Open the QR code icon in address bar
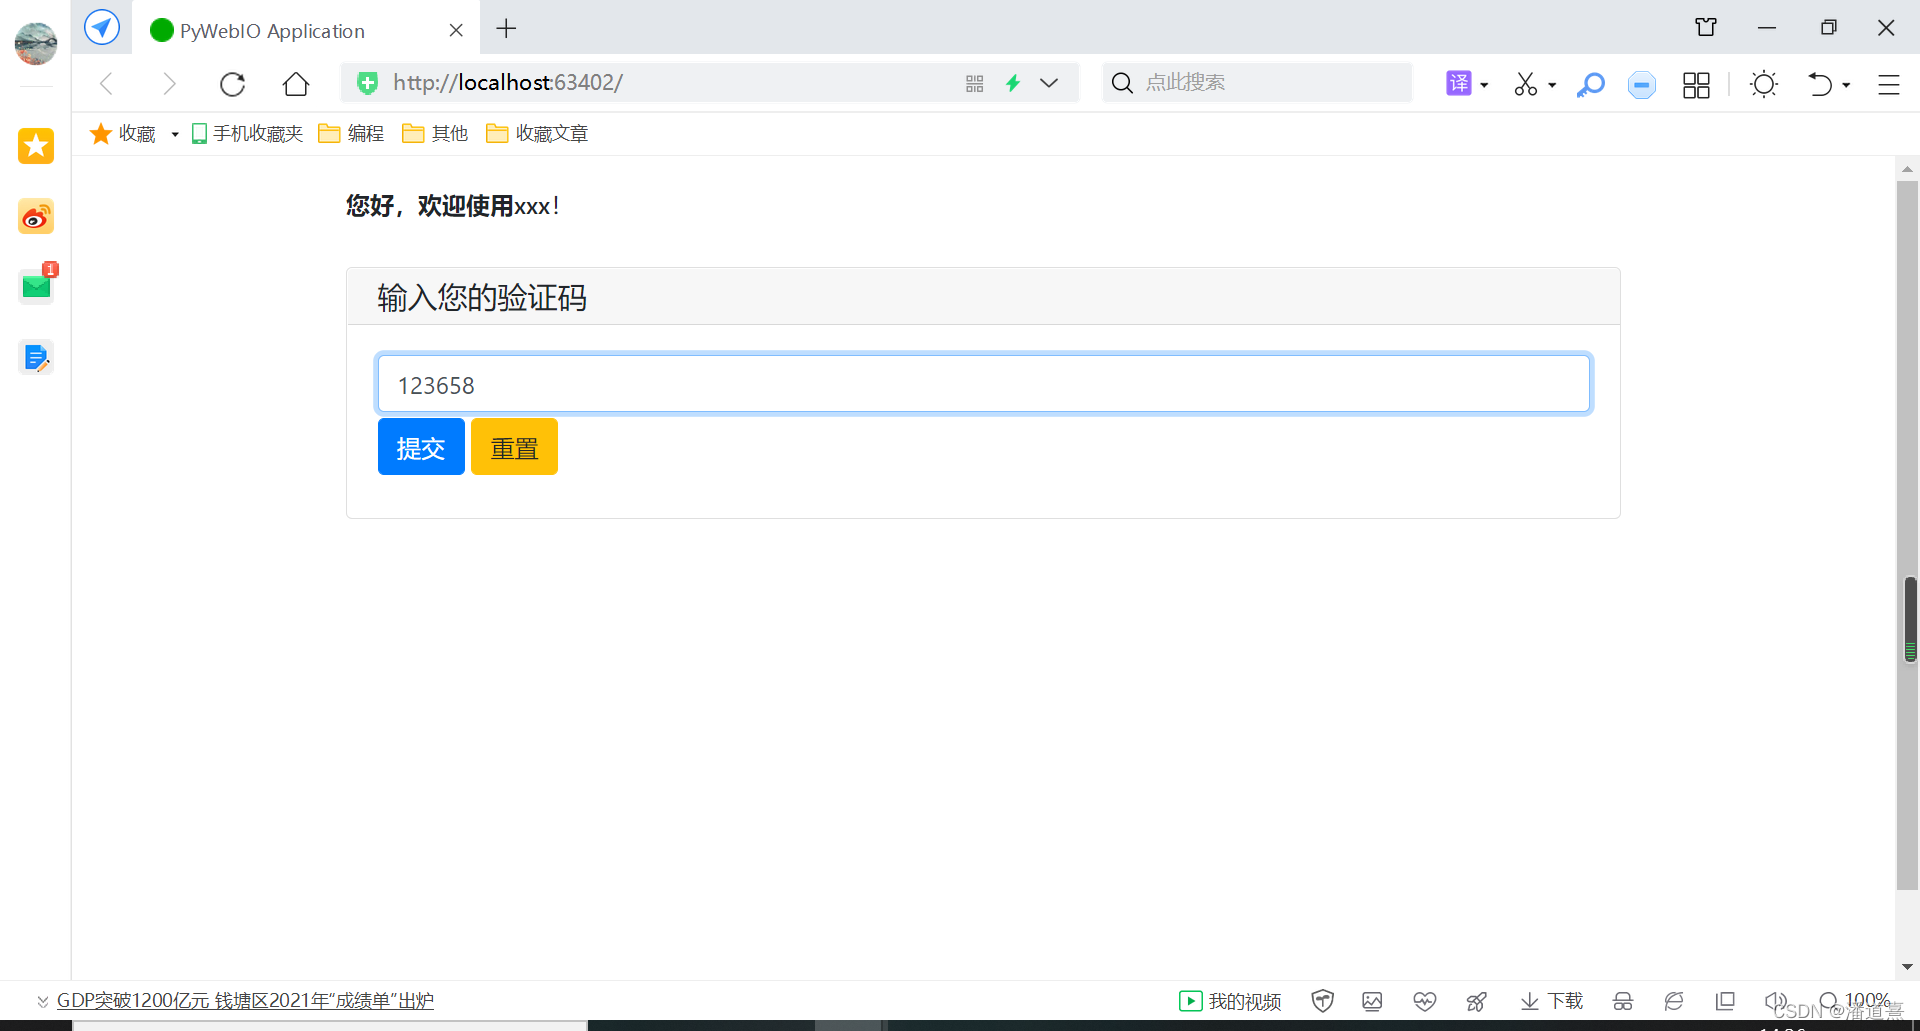1920x1031 pixels. pos(975,84)
